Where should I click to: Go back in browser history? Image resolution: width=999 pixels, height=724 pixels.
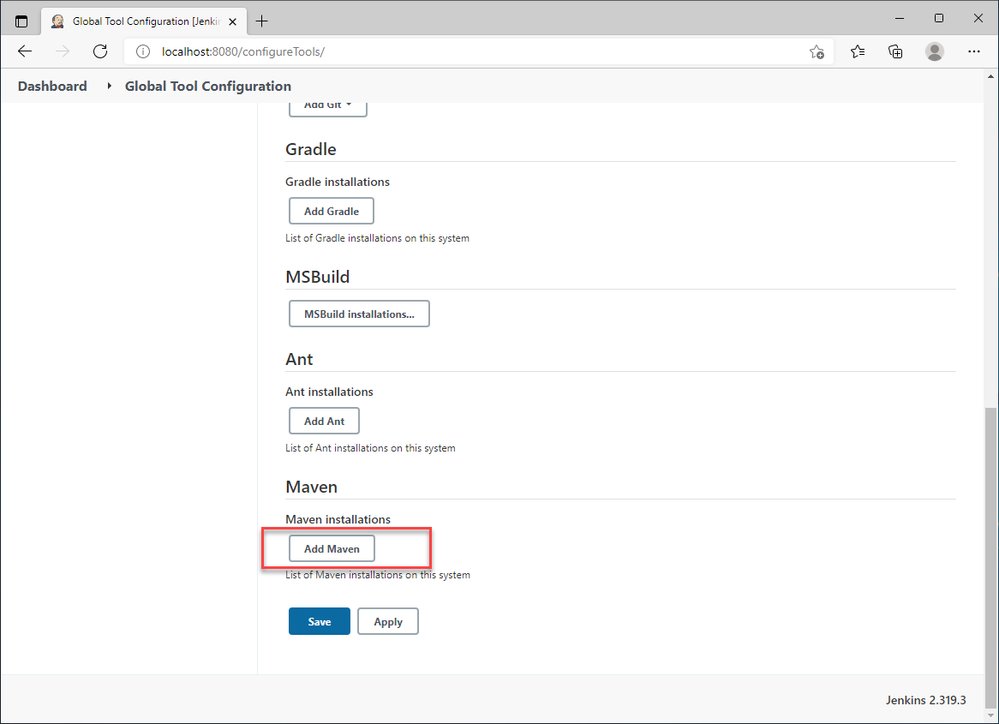click(25, 52)
